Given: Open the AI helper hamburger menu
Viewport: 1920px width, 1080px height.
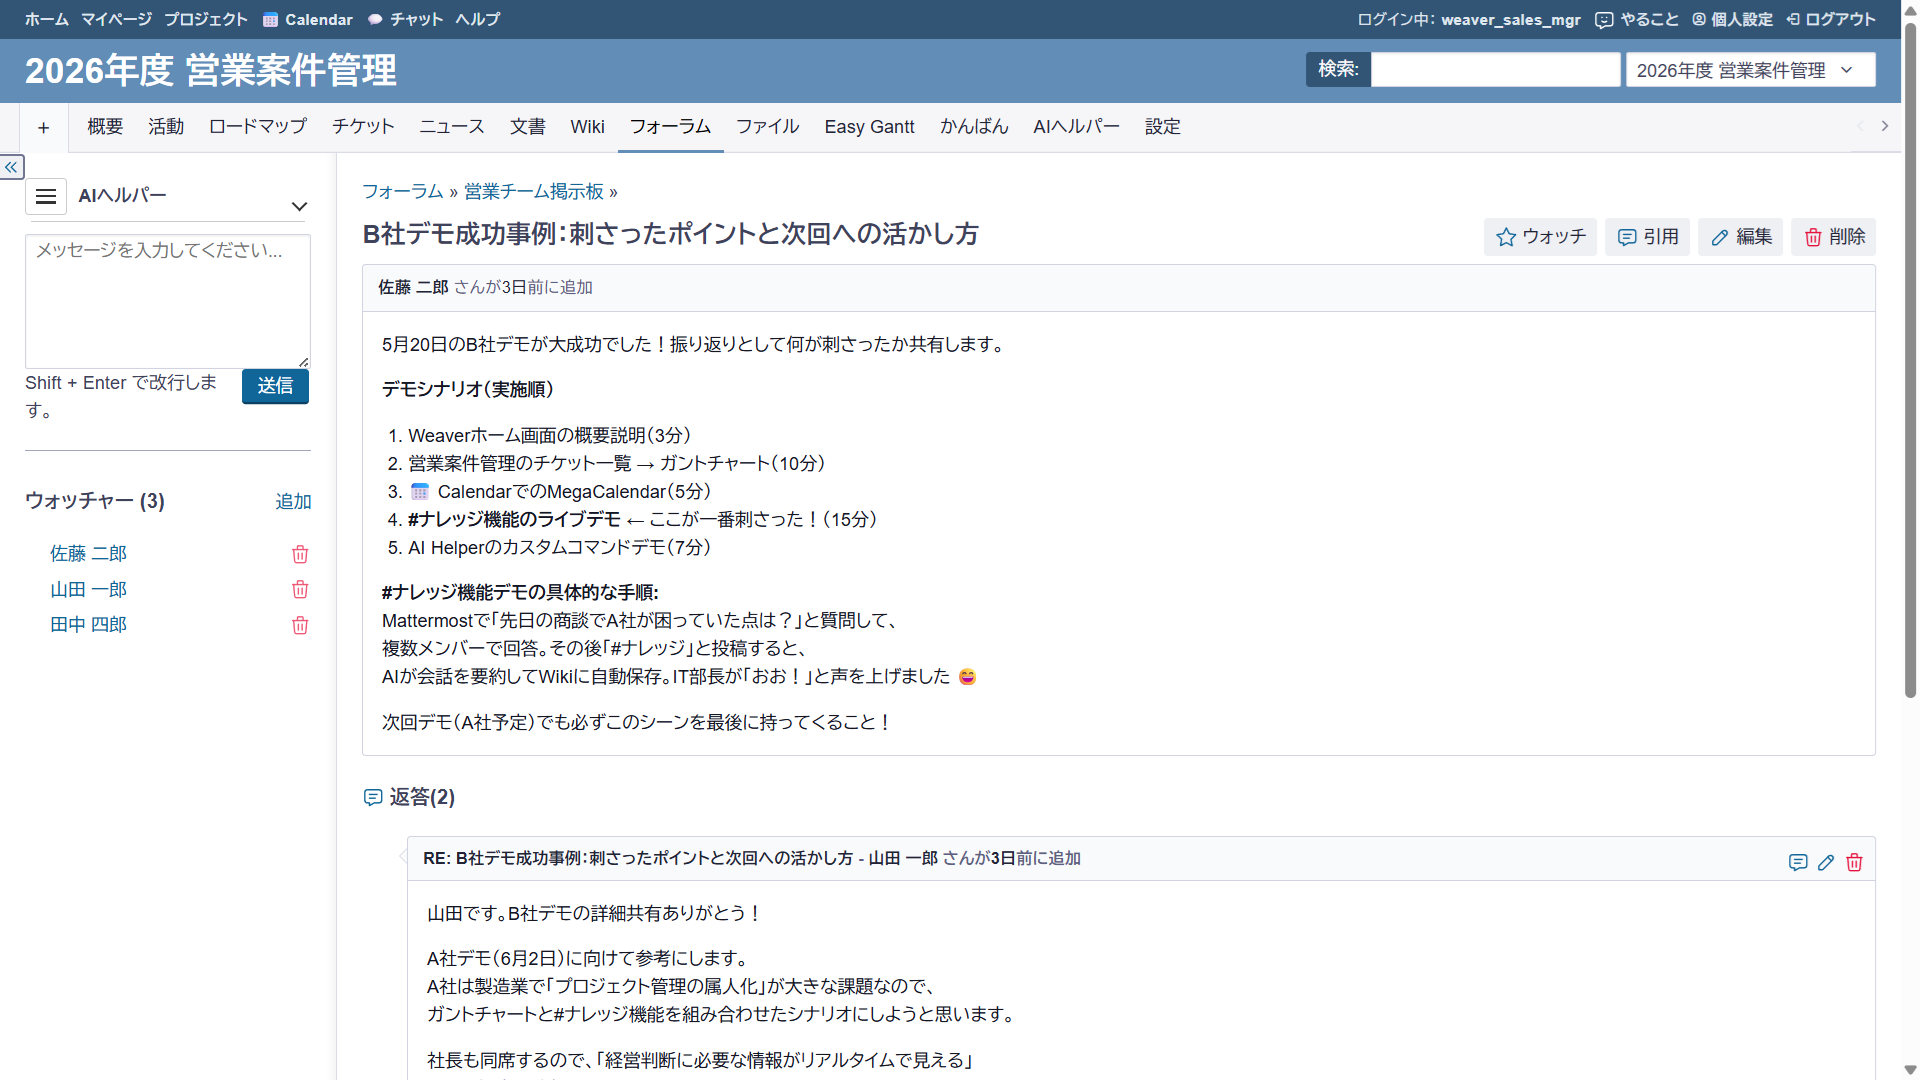Looking at the screenshot, I should tap(46, 196).
